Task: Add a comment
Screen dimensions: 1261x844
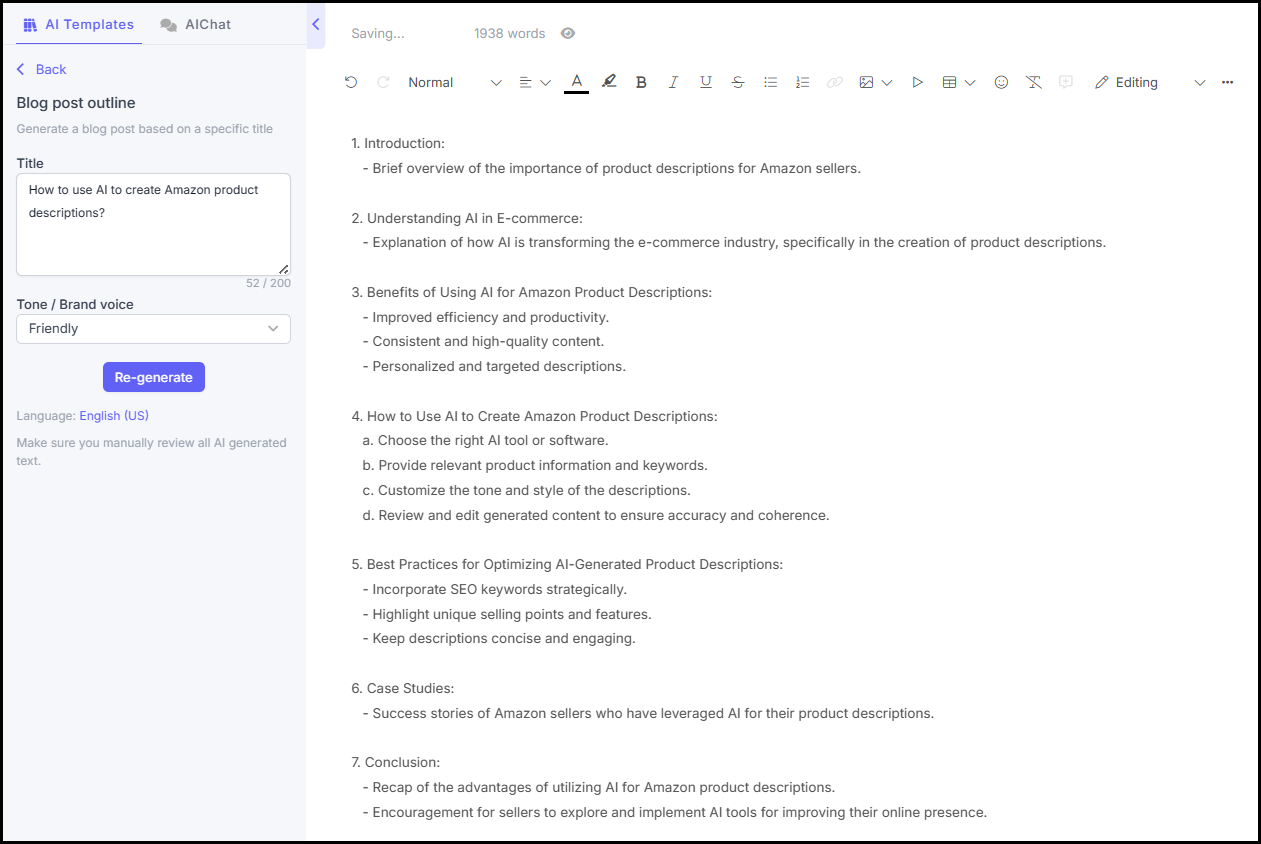Action: (1066, 82)
